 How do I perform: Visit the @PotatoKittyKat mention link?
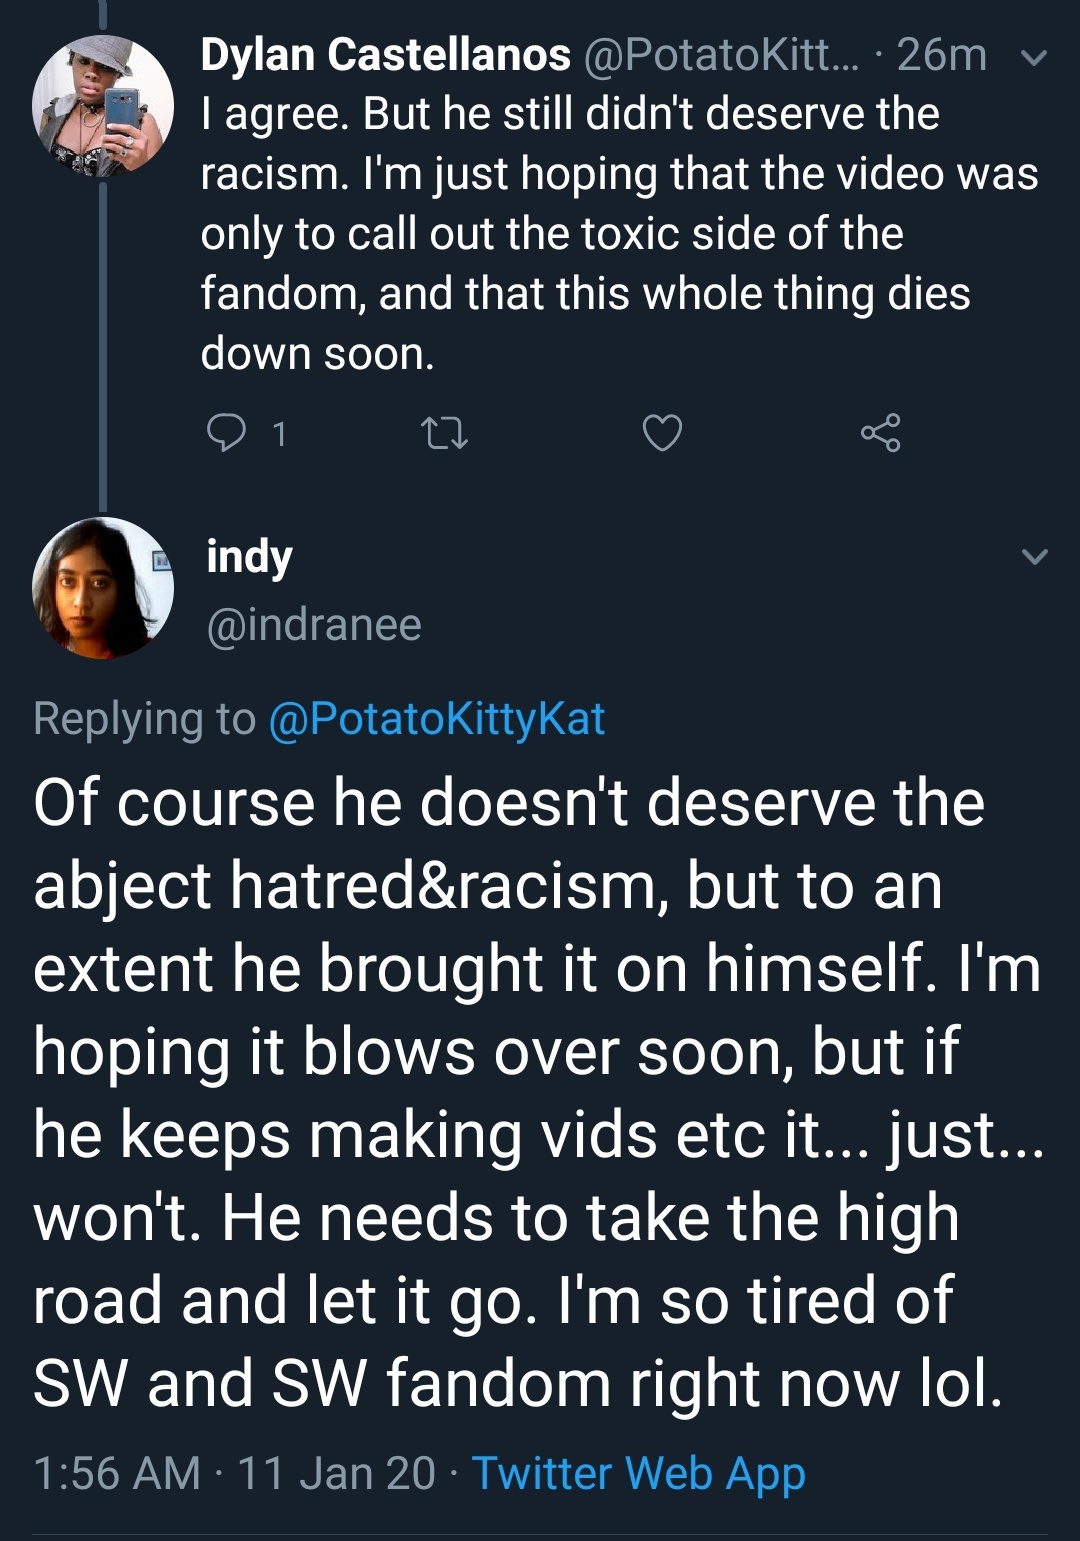pos(437,719)
